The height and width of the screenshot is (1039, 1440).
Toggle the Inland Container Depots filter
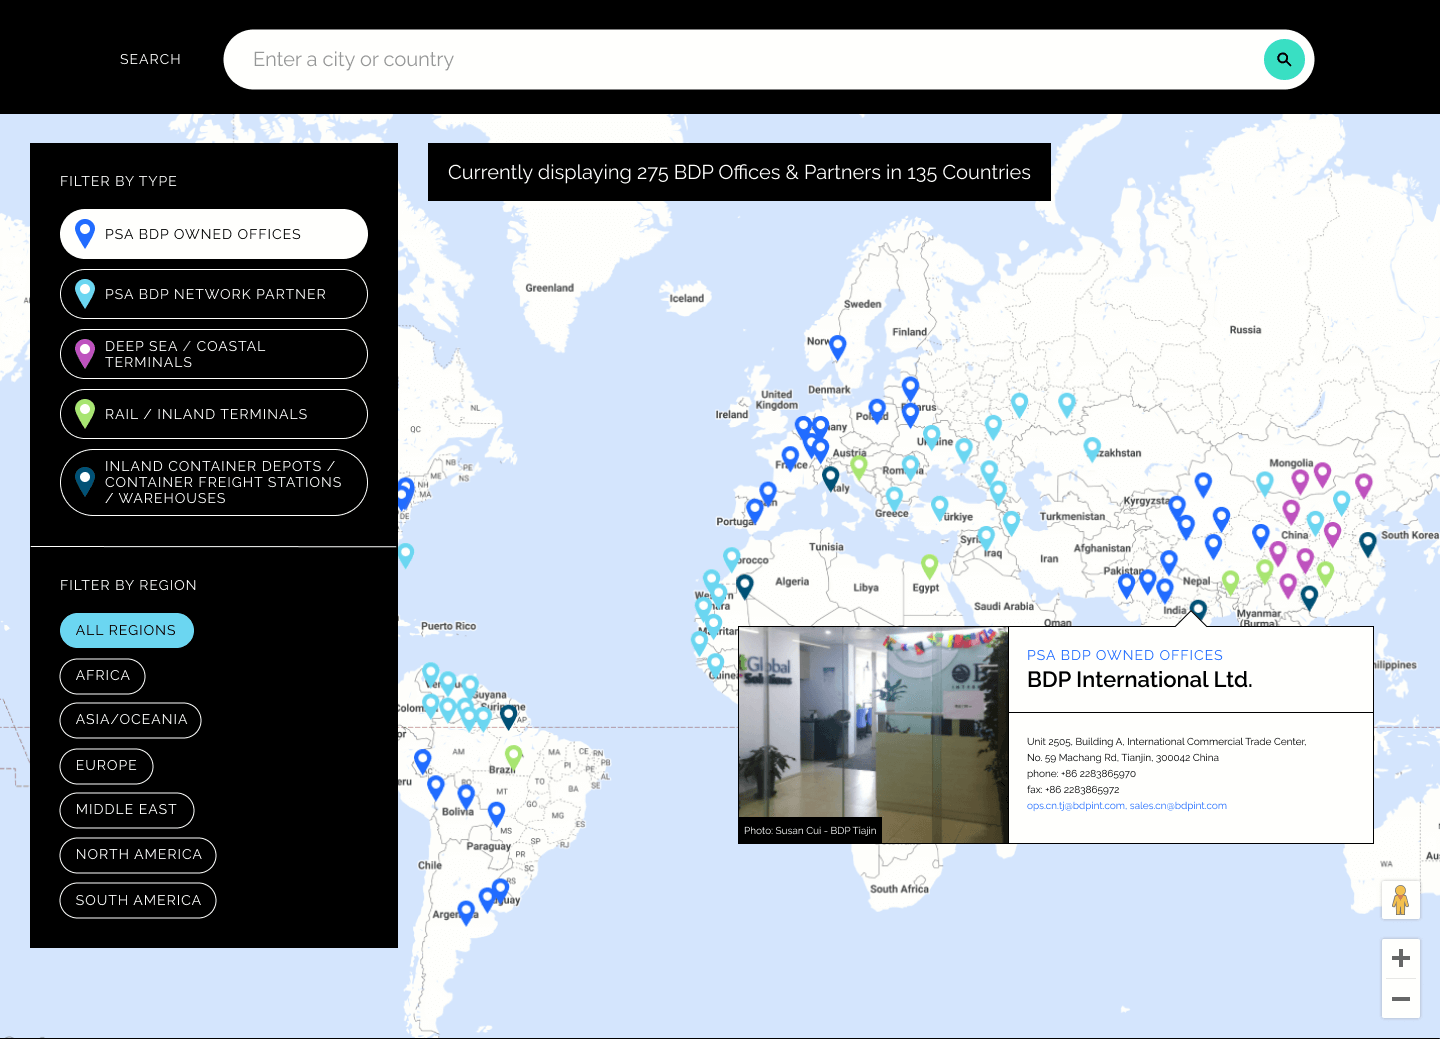[214, 482]
